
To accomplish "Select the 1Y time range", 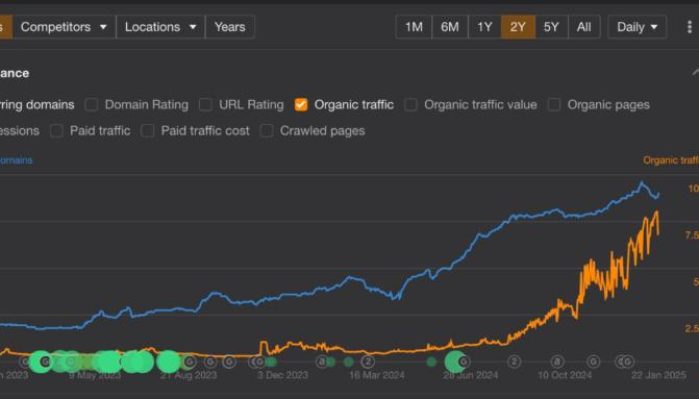I will [485, 27].
